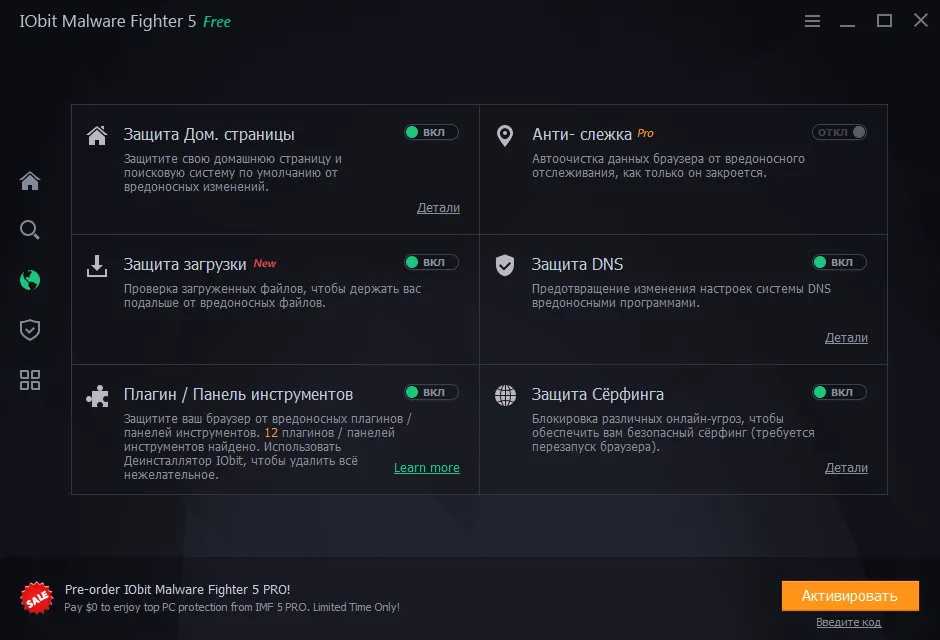
Task: Click the download icon of Защита загрузки
Action: click(x=97, y=266)
